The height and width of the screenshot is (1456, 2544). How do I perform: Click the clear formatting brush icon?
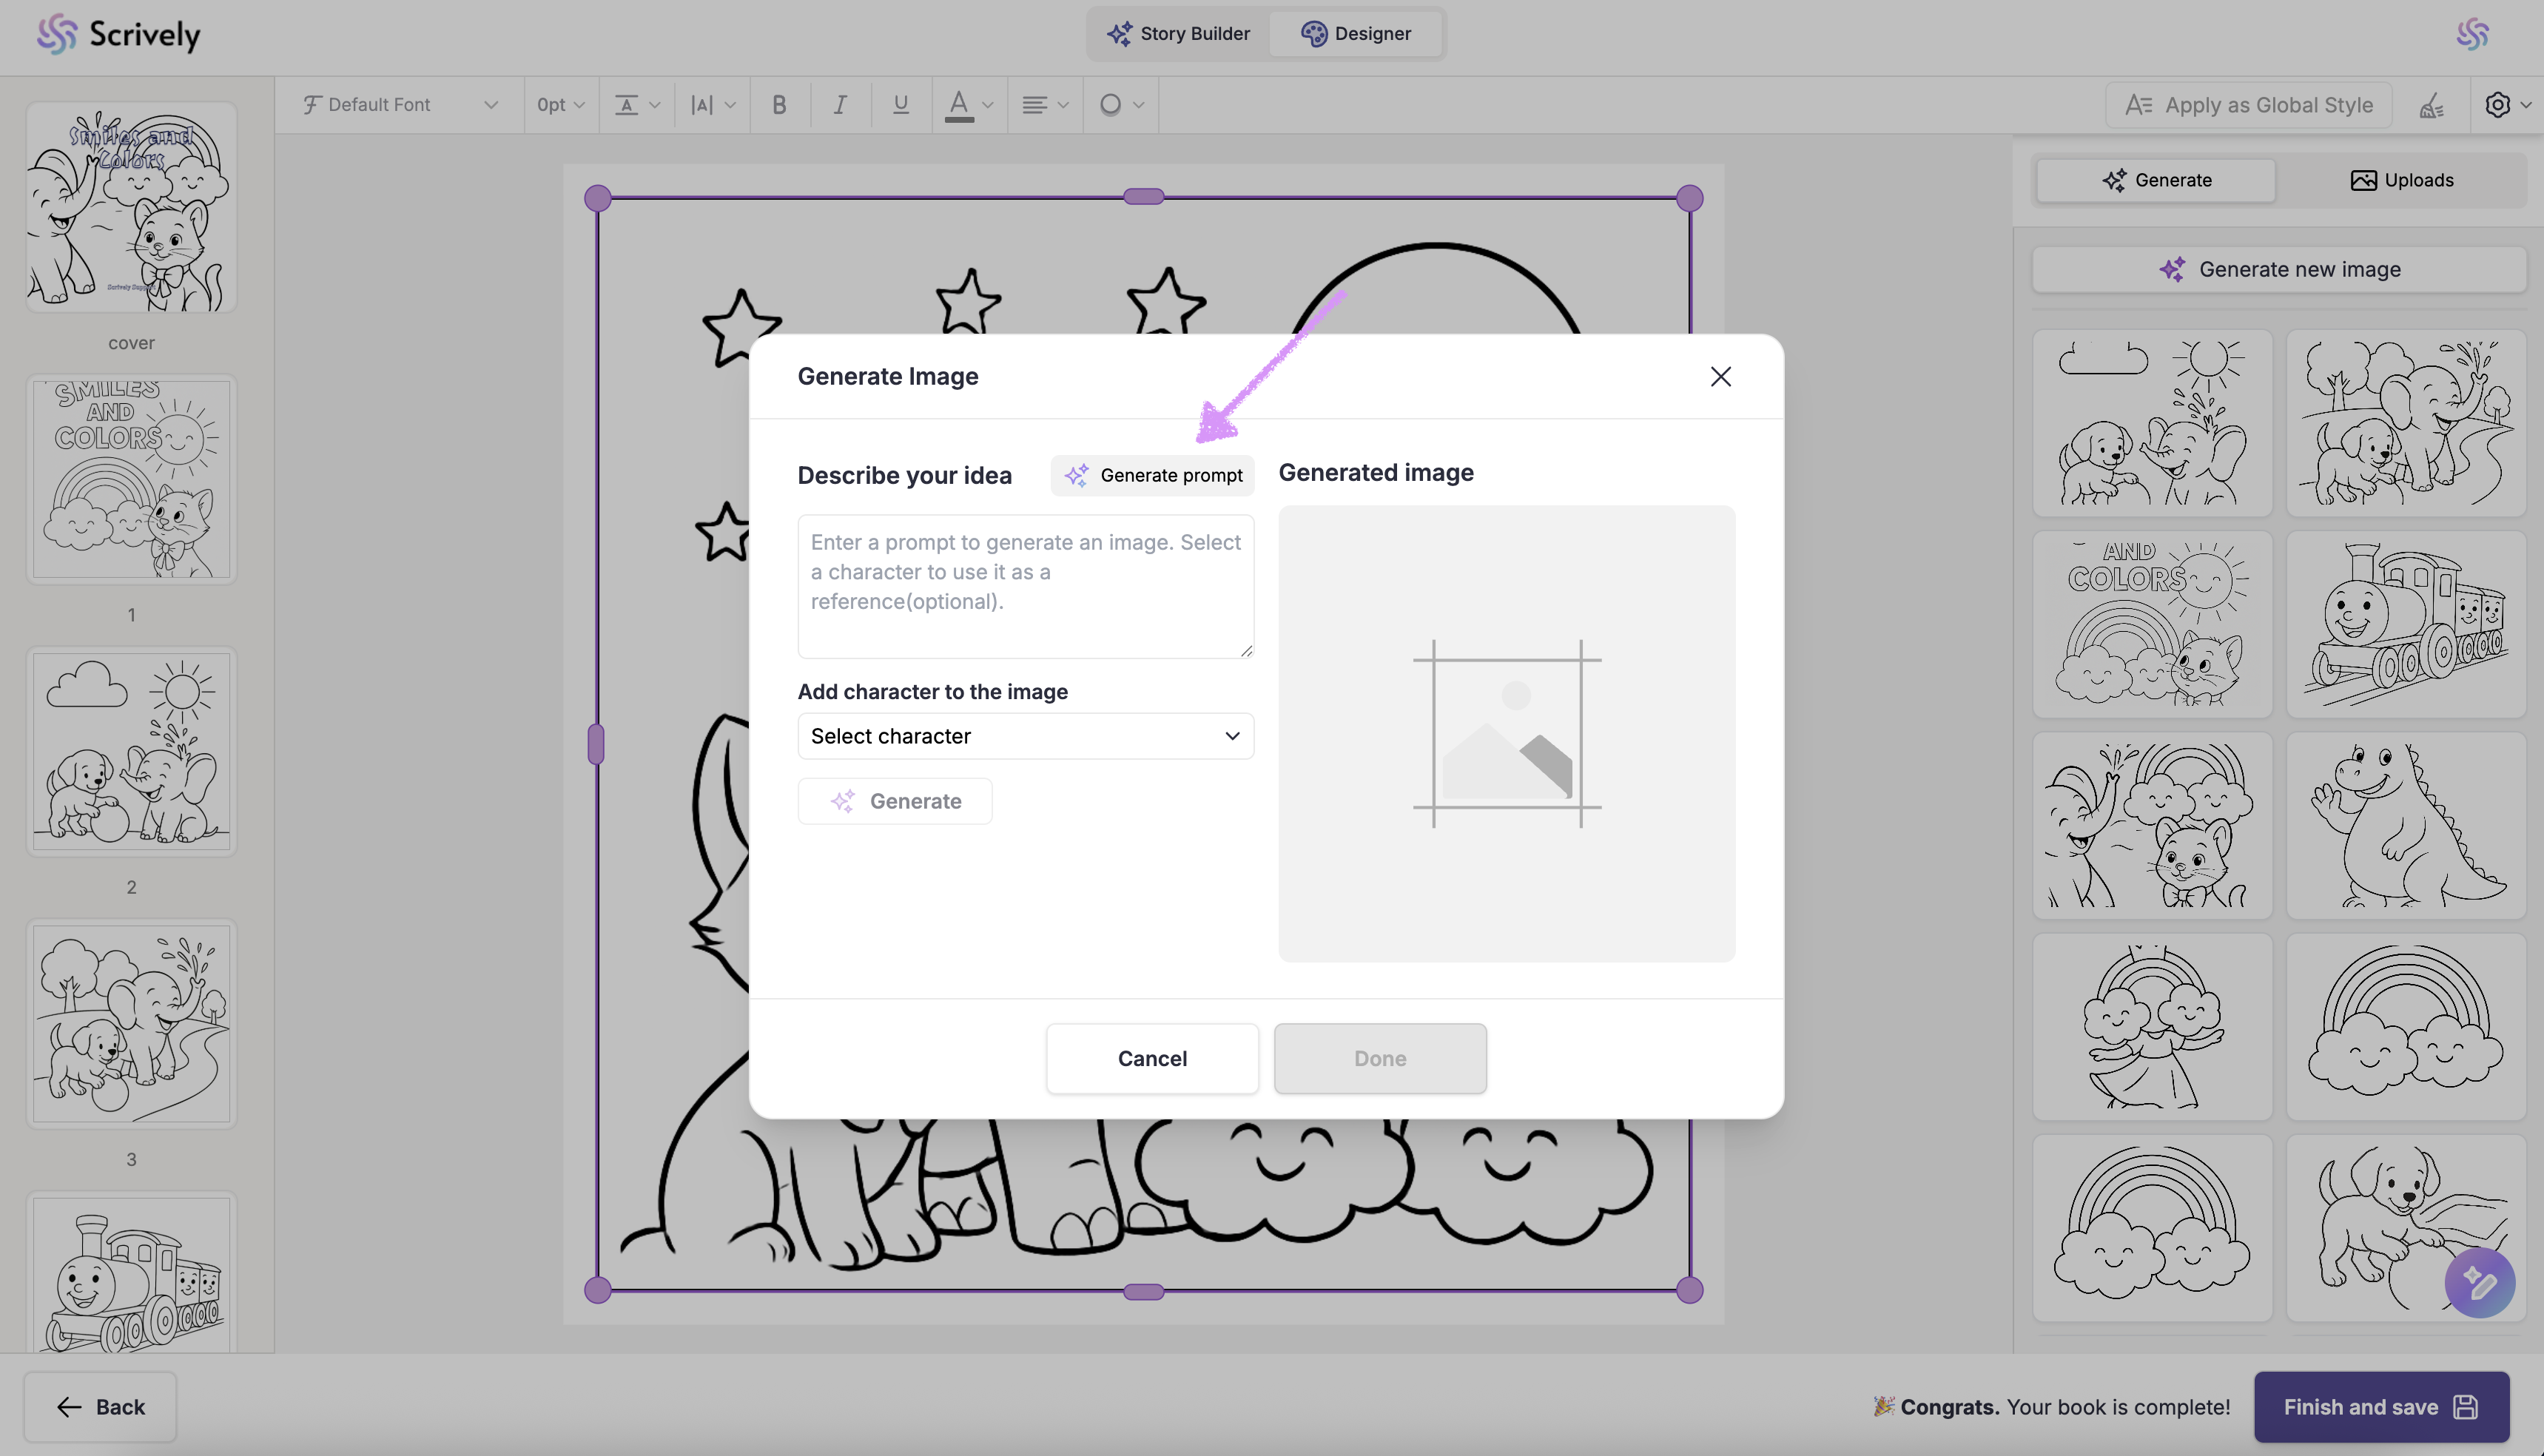[2431, 105]
